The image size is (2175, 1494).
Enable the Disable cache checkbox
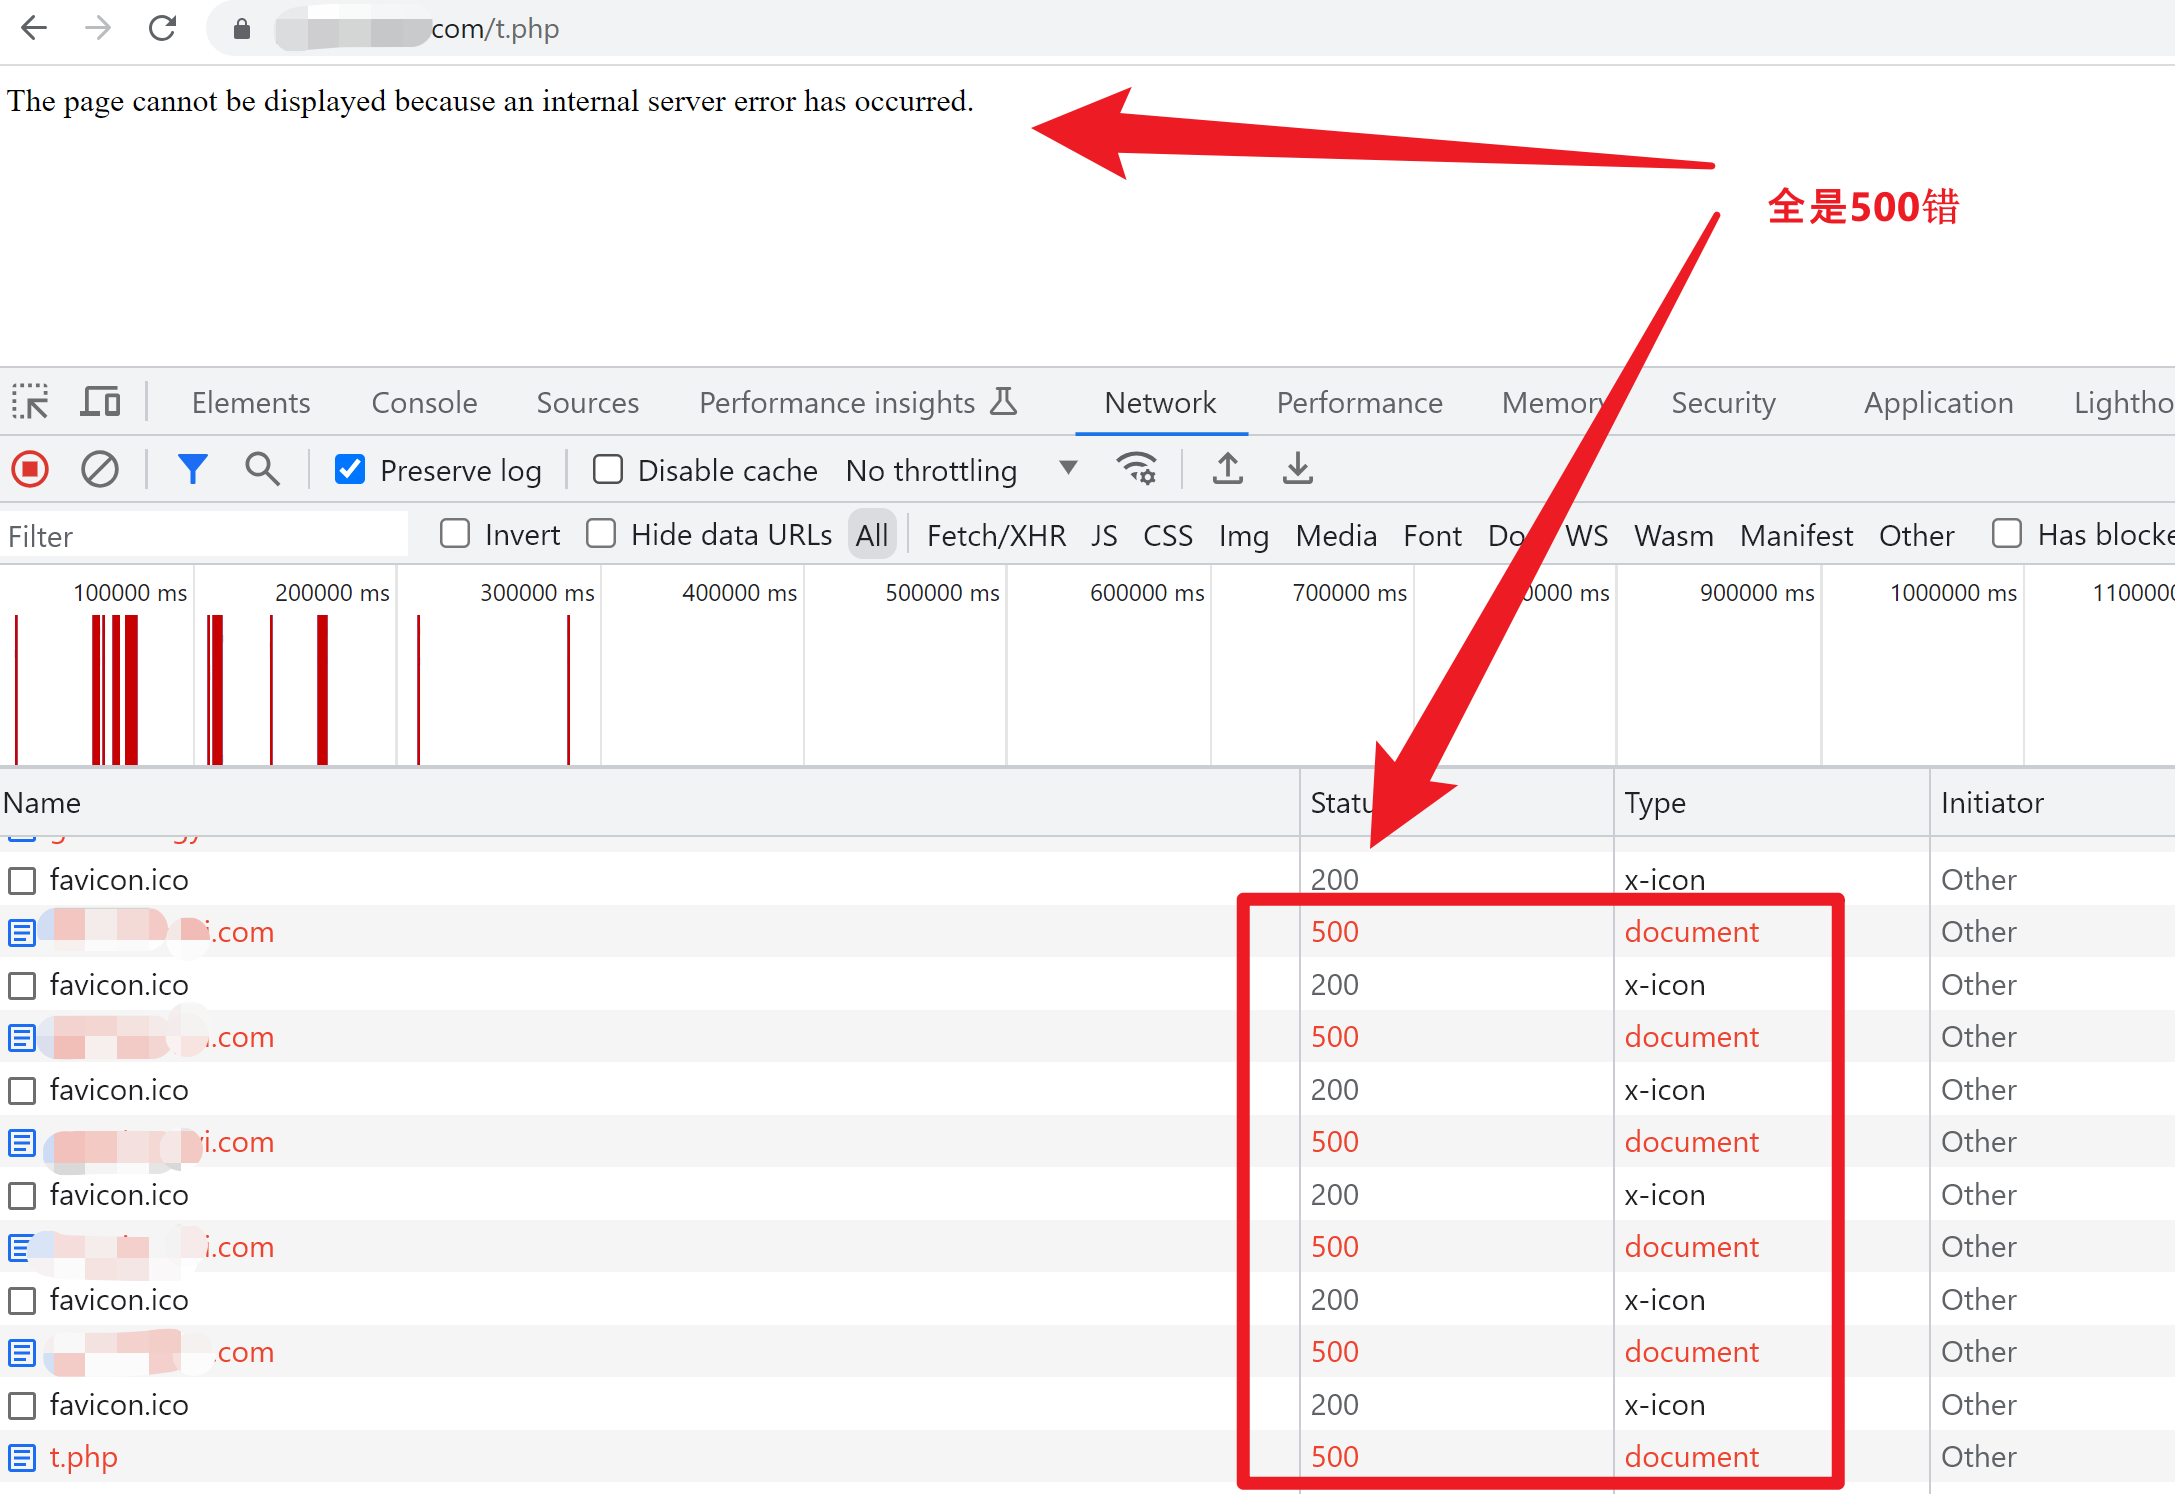pyautogui.click(x=607, y=469)
